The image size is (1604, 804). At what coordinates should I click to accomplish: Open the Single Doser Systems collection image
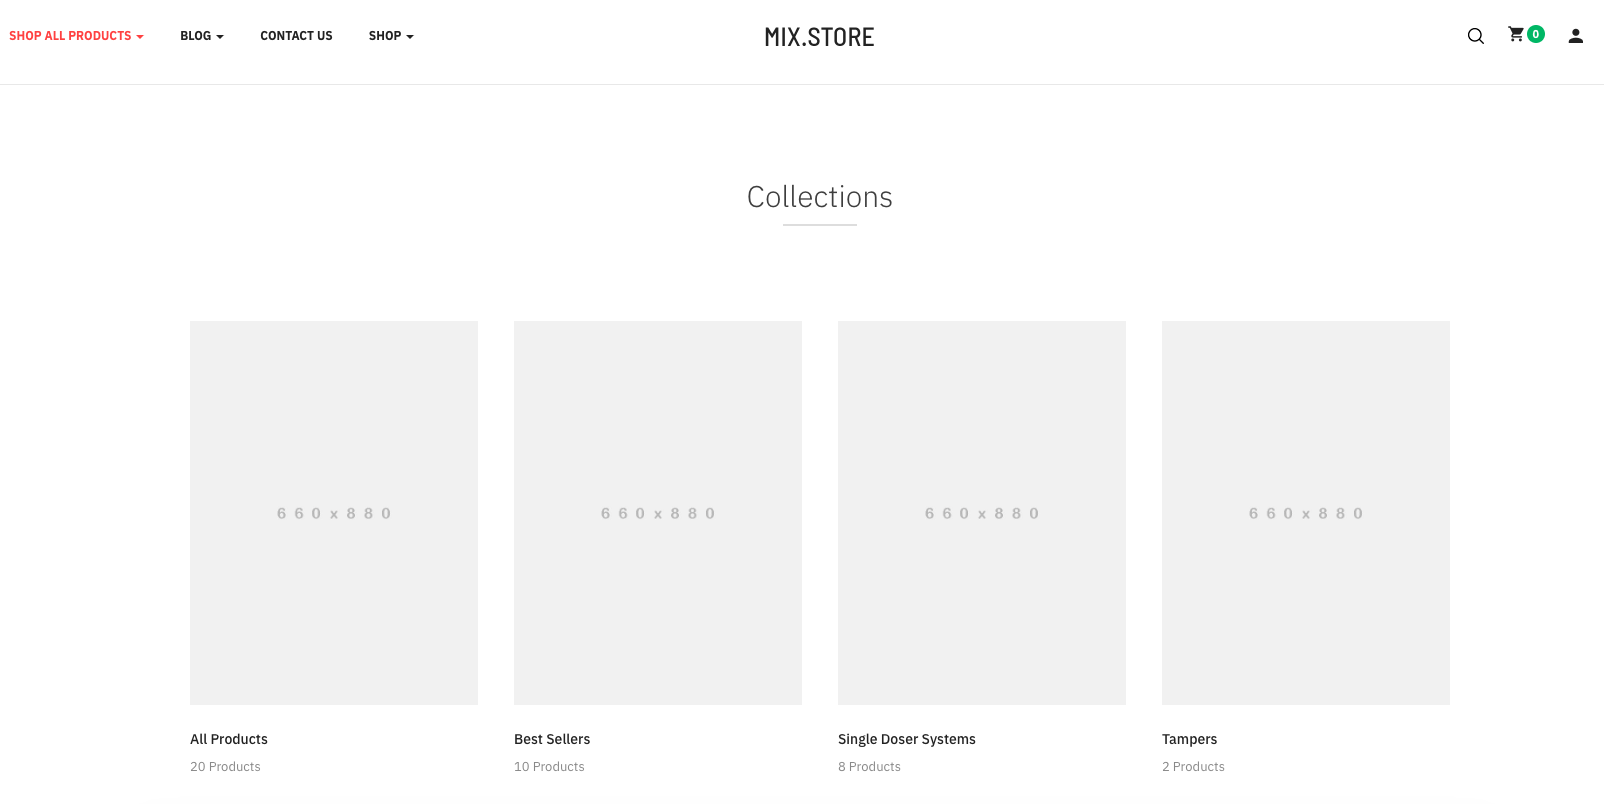click(x=982, y=512)
